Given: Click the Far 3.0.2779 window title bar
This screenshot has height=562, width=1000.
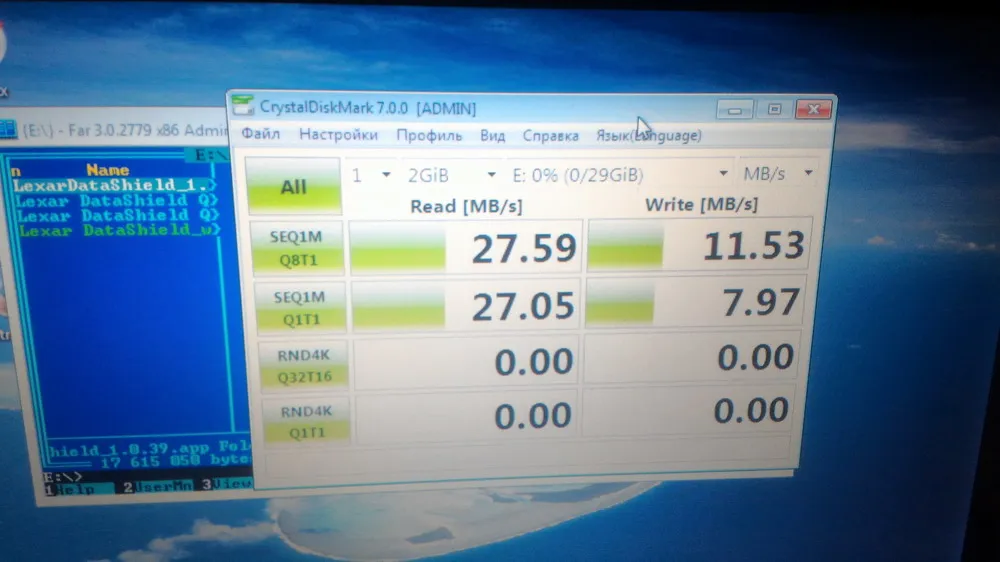Looking at the screenshot, I should (114, 129).
